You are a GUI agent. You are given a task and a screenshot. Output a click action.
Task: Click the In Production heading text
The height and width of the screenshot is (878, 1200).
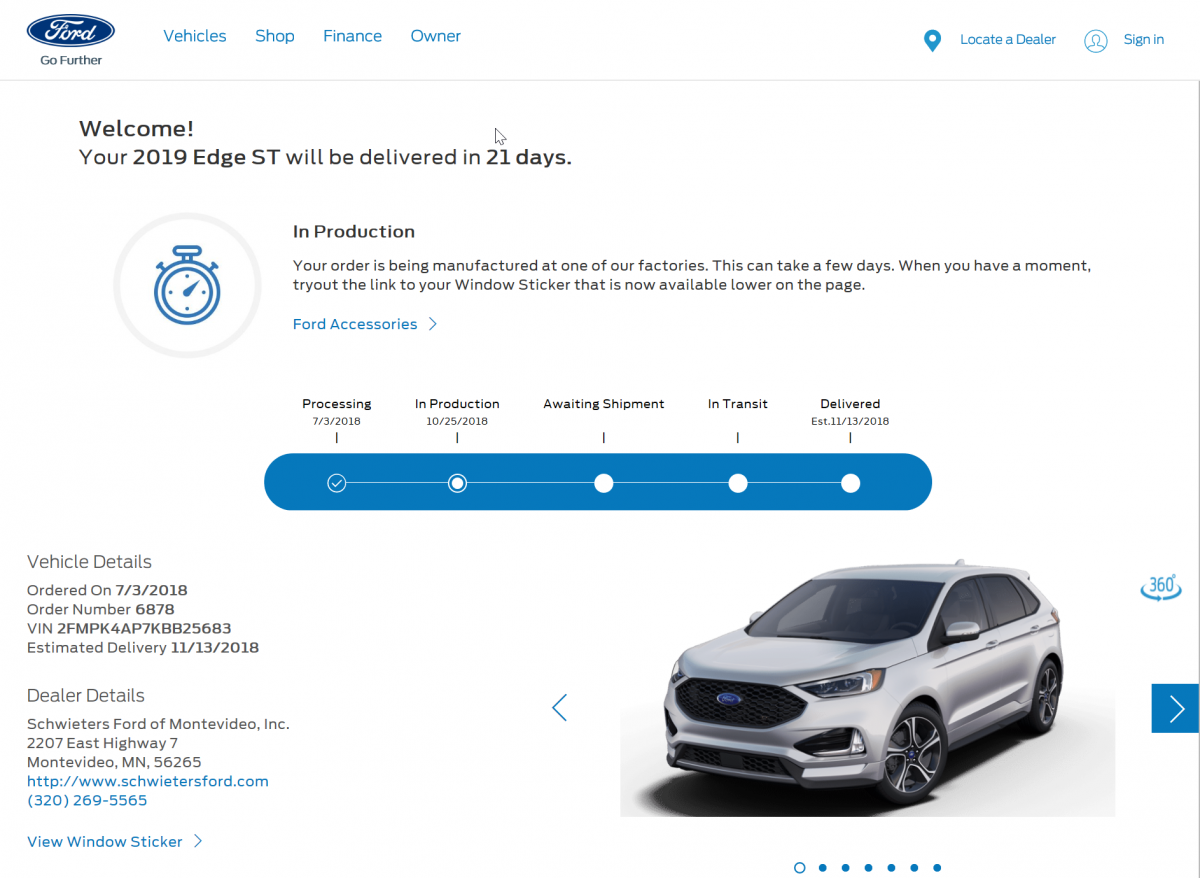[x=354, y=232]
